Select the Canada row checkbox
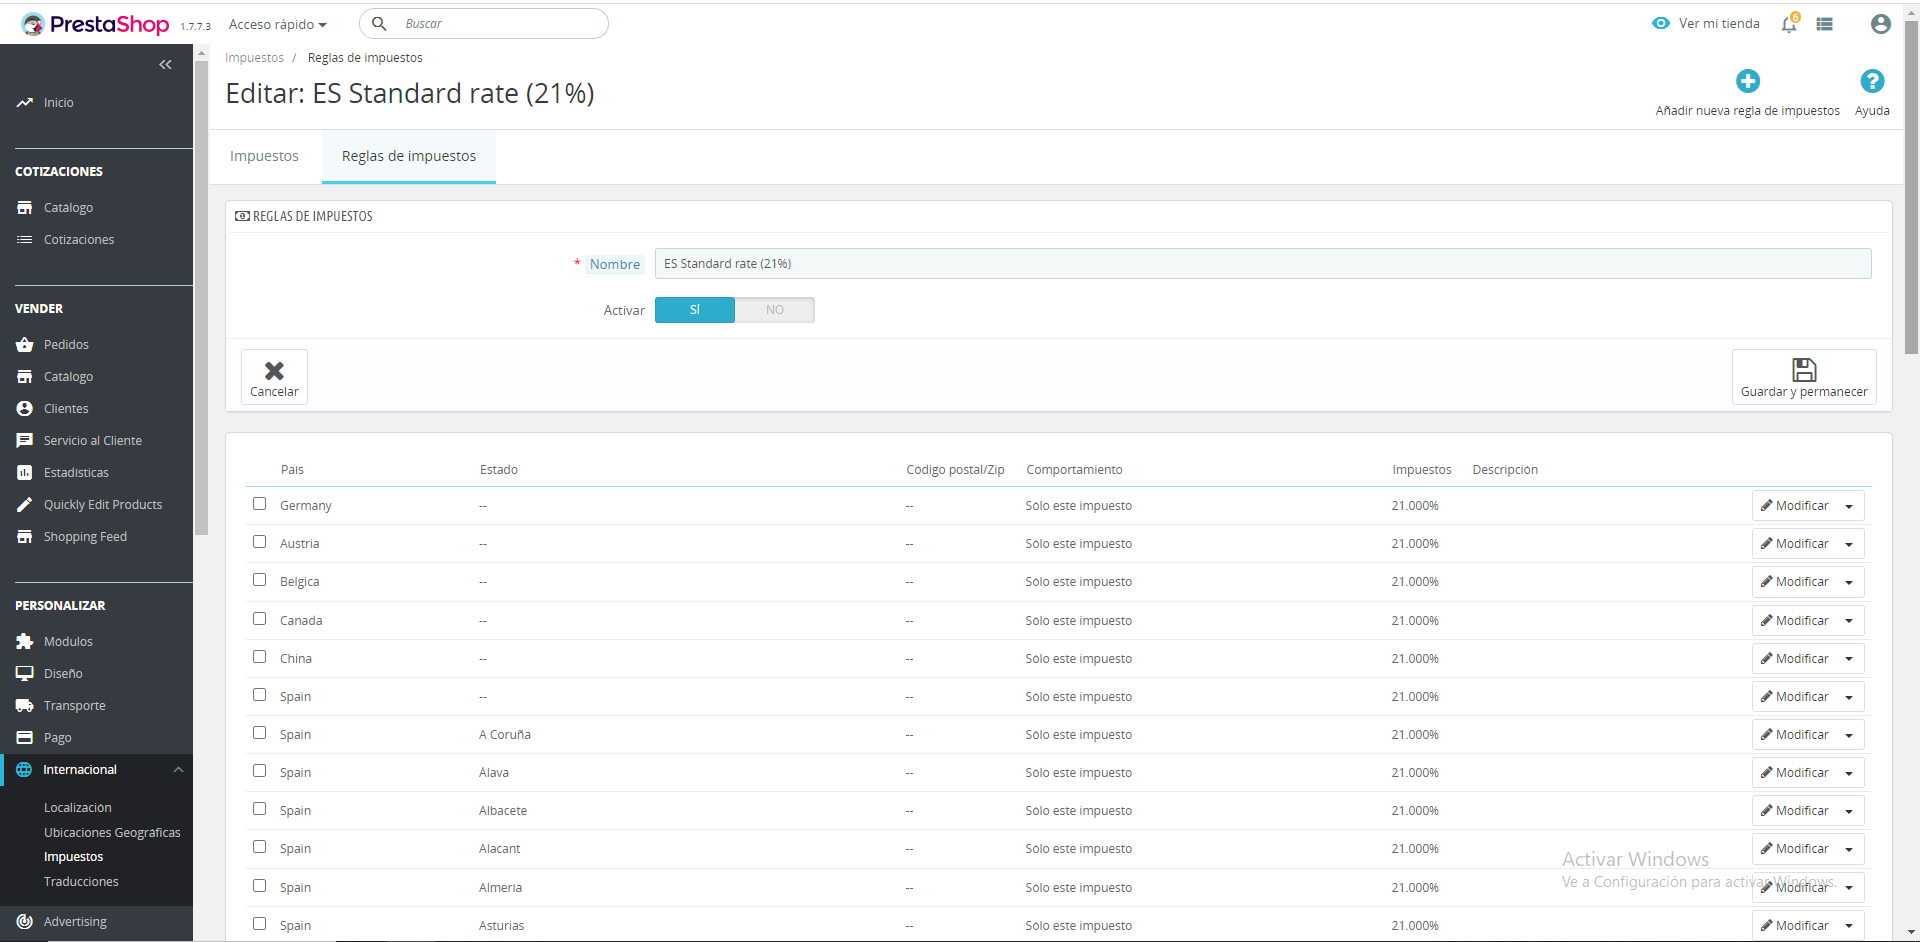Viewport: 1920px width, 942px height. 260,619
